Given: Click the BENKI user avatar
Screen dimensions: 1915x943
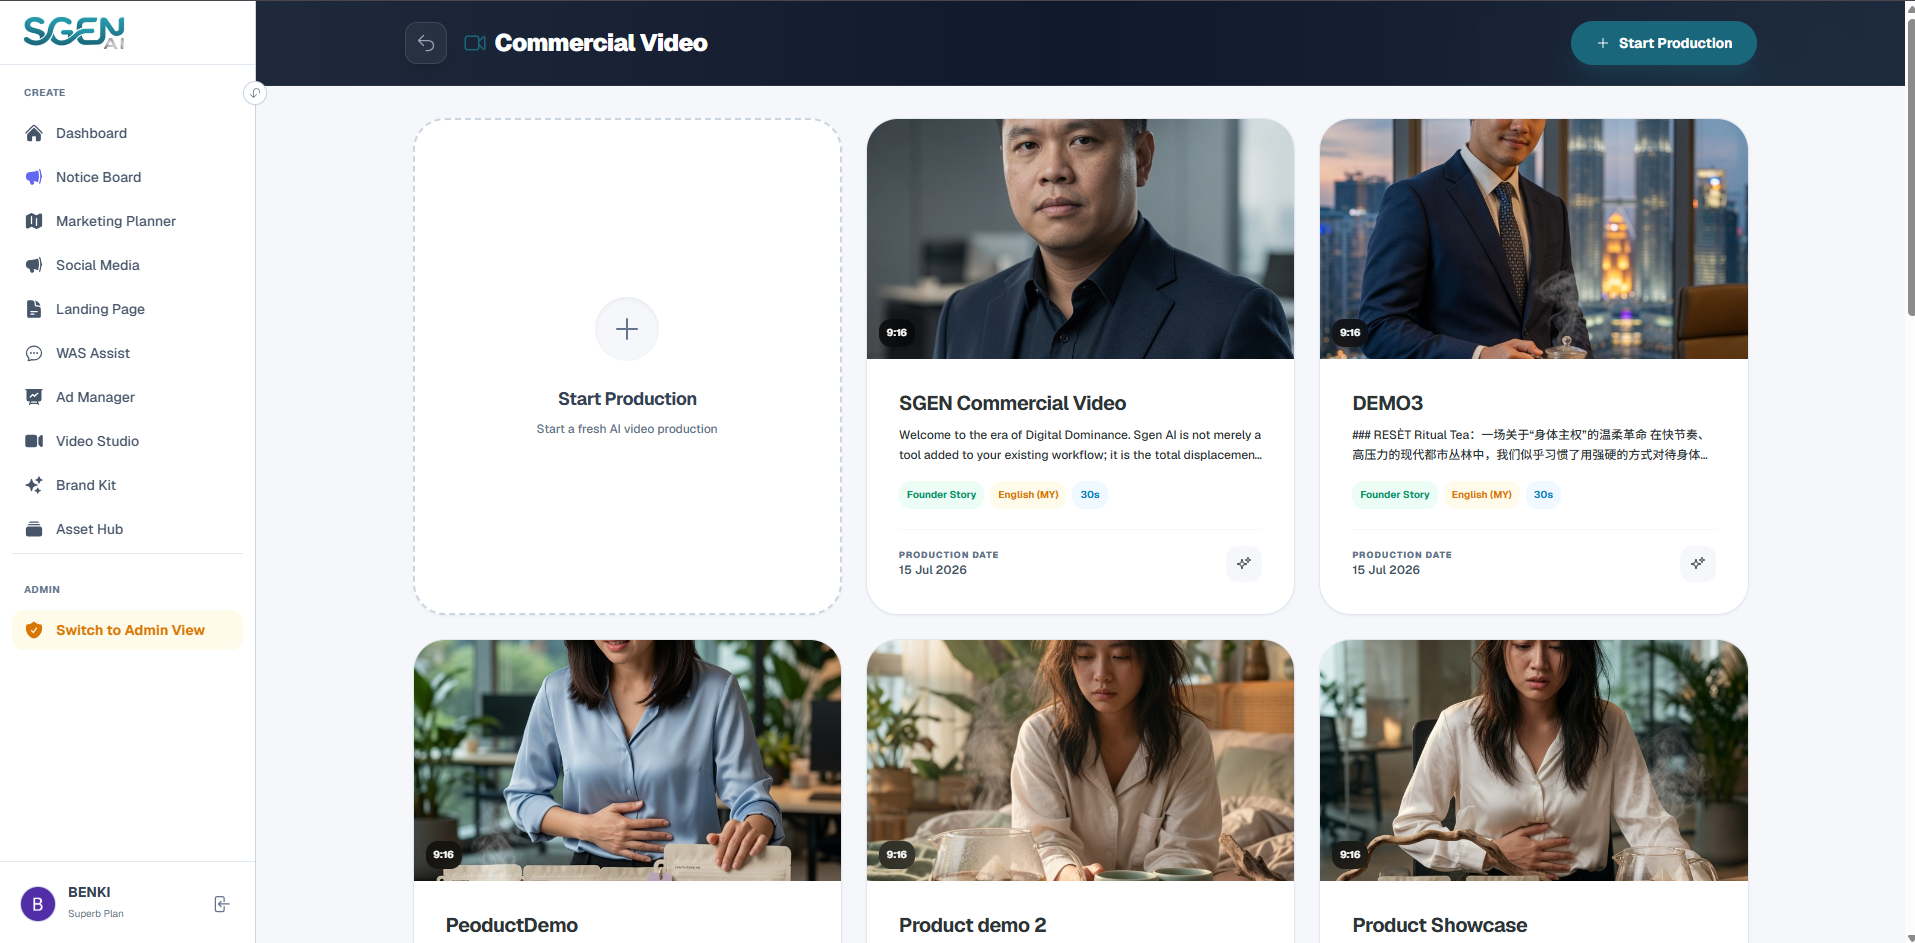Looking at the screenshot, I should pos(38,904).
